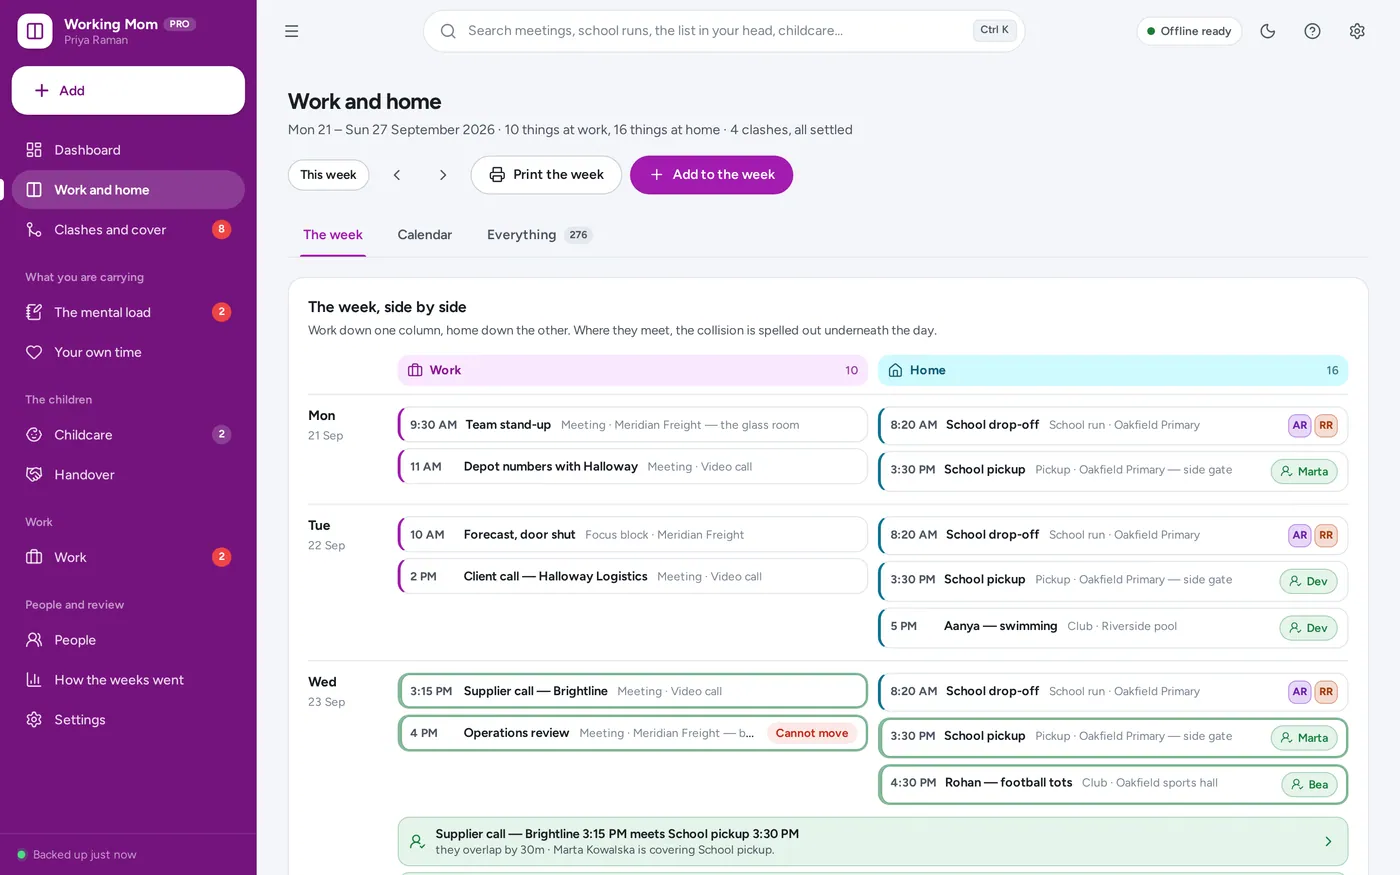This screenshot has width=1400, height=875.
Task: Open Forecast, door shut focus block
Action: 633,535
